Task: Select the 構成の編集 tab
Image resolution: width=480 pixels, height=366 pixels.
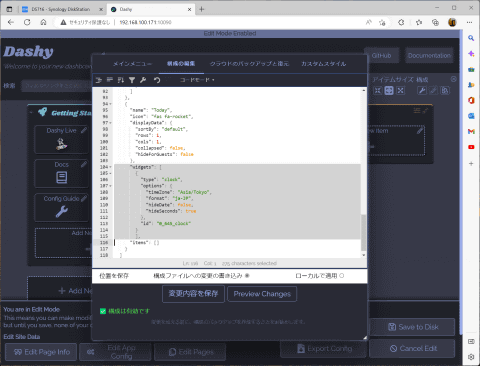Action: click(181, 64)
